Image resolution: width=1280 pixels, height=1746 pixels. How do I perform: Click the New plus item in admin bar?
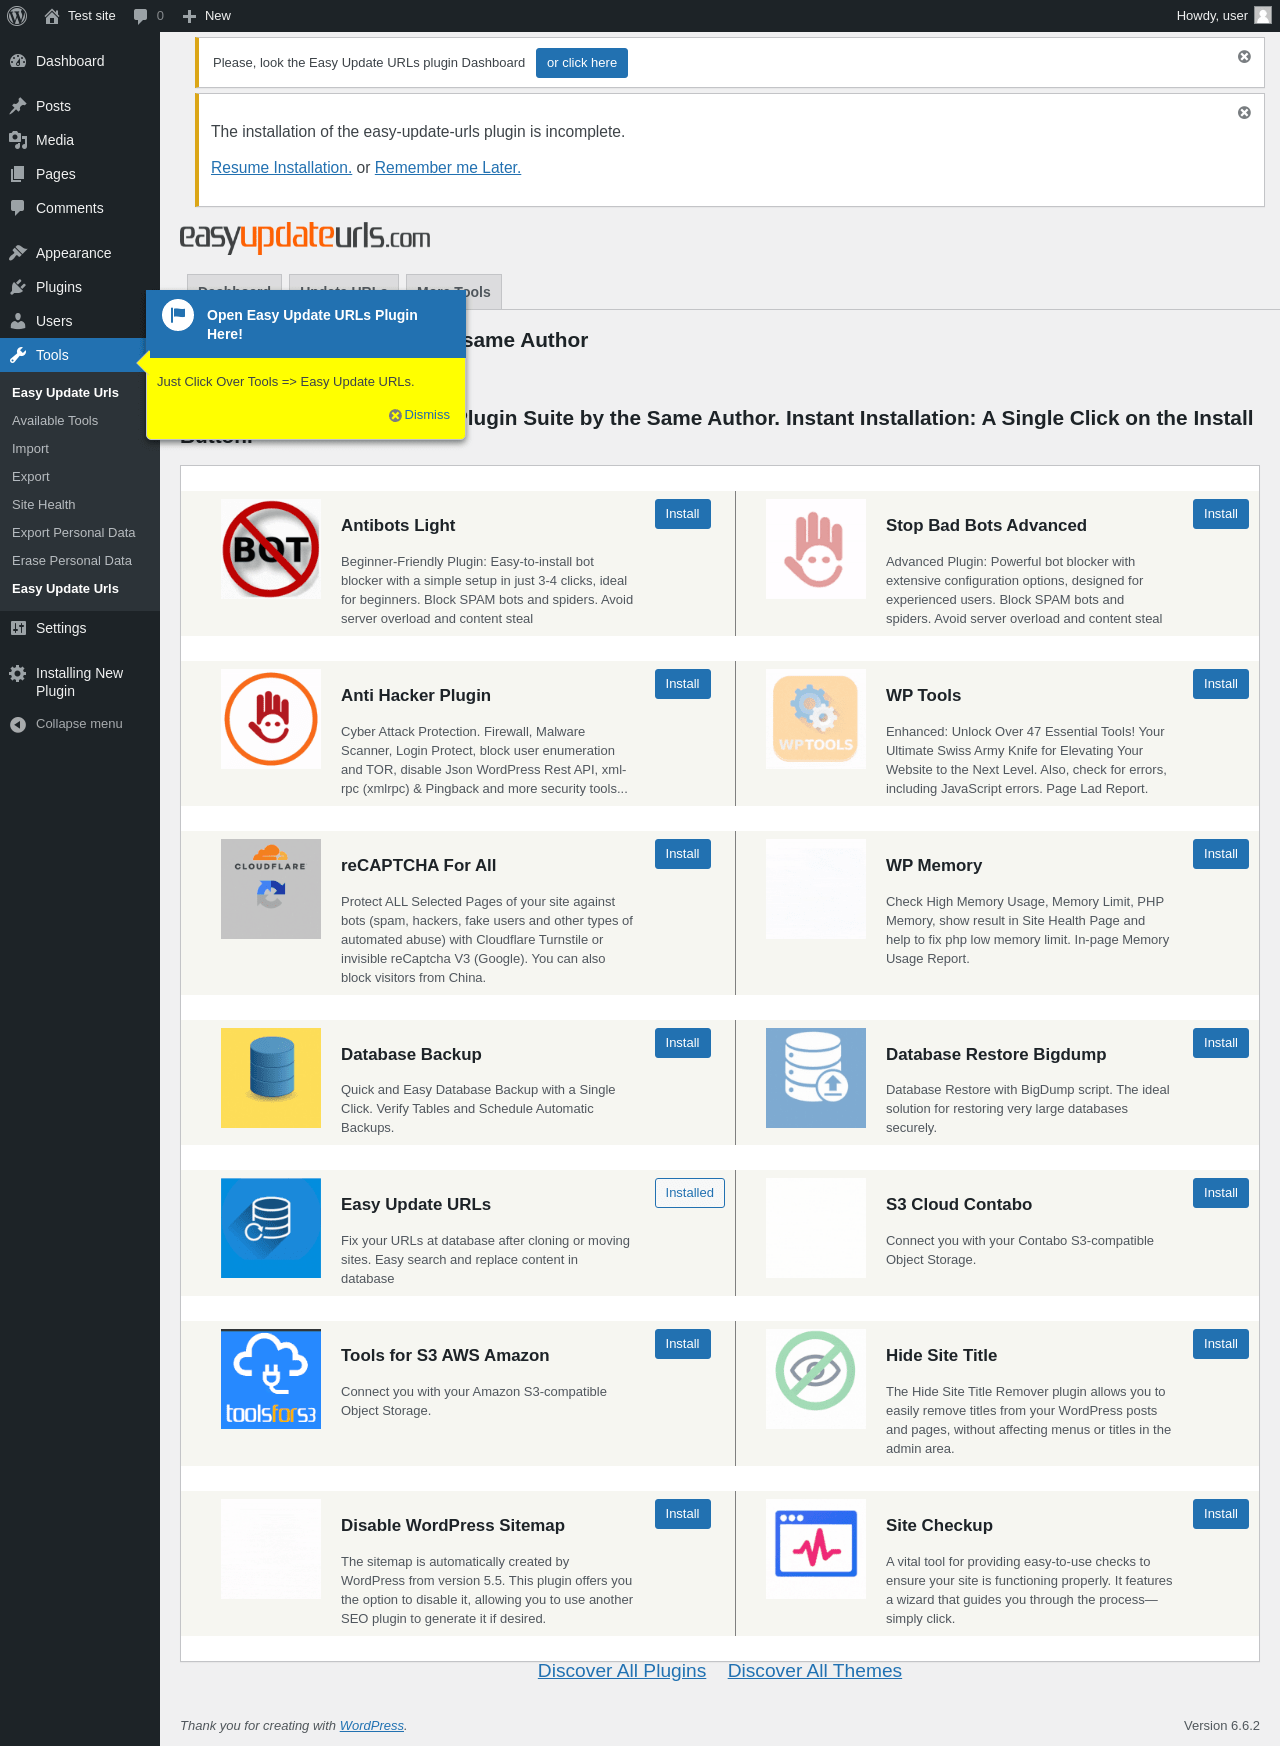(207, 16)
